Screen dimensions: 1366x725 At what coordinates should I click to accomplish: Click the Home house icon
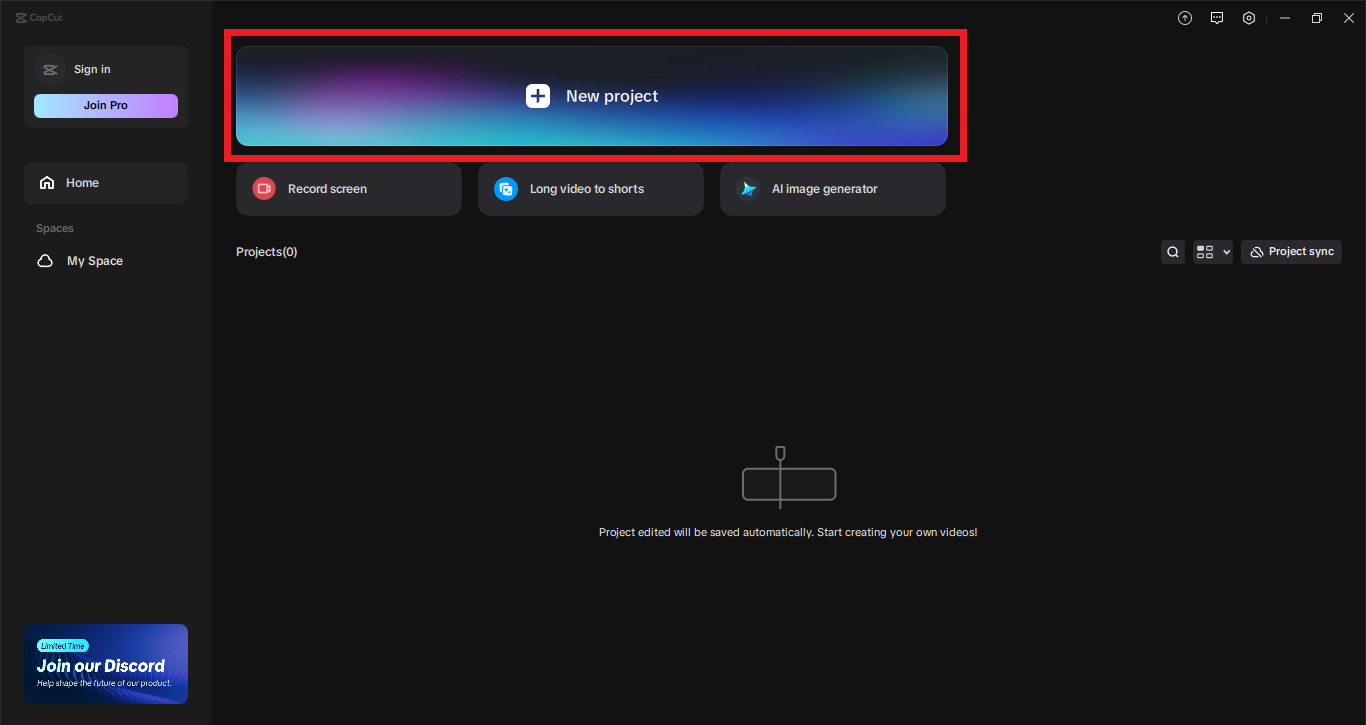[x=46, y=183]
